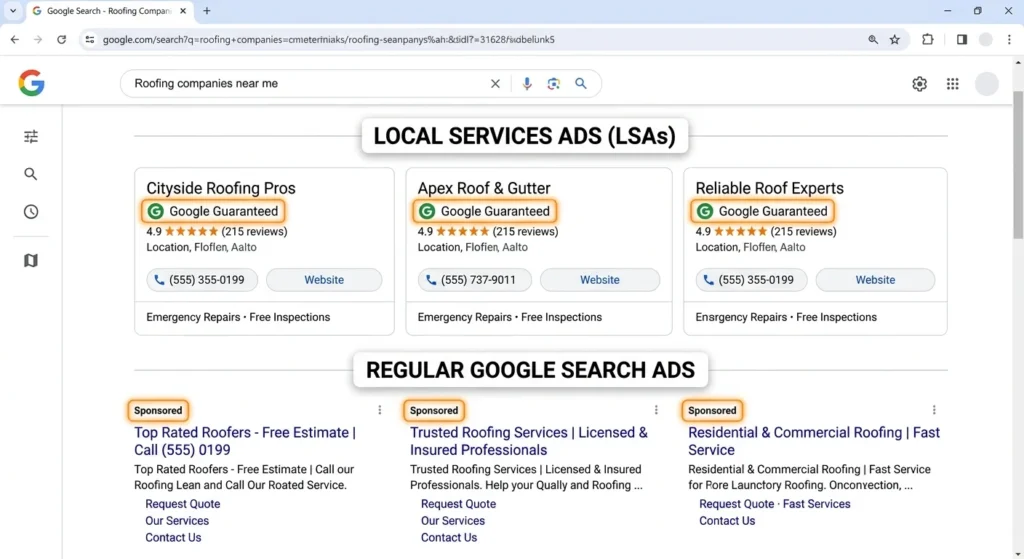This screenshot has width=1024, height=559.
Task: Open options for Residential & Commercial Roofing ad
Action: [x=934, y=410]
